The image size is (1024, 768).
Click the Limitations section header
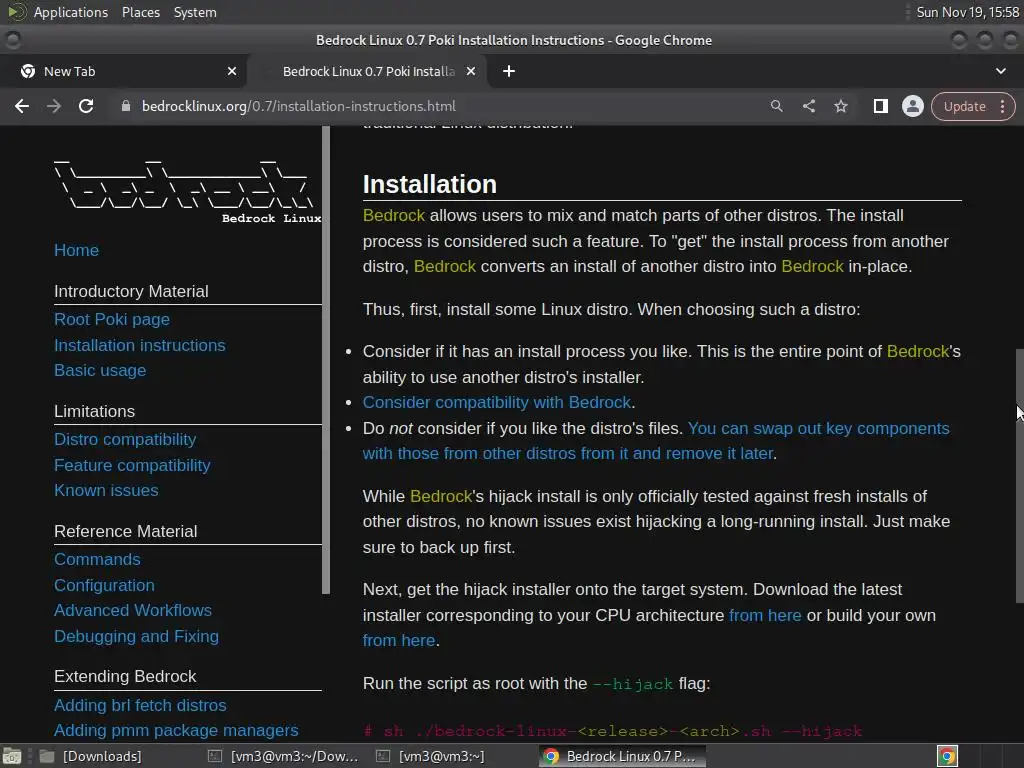tap(95, 411)
